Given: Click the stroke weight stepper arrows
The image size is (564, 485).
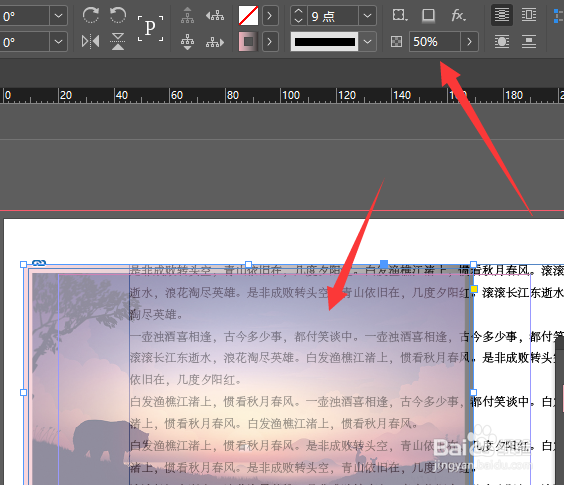Looking at the screenshot, I should click(299, 15).
